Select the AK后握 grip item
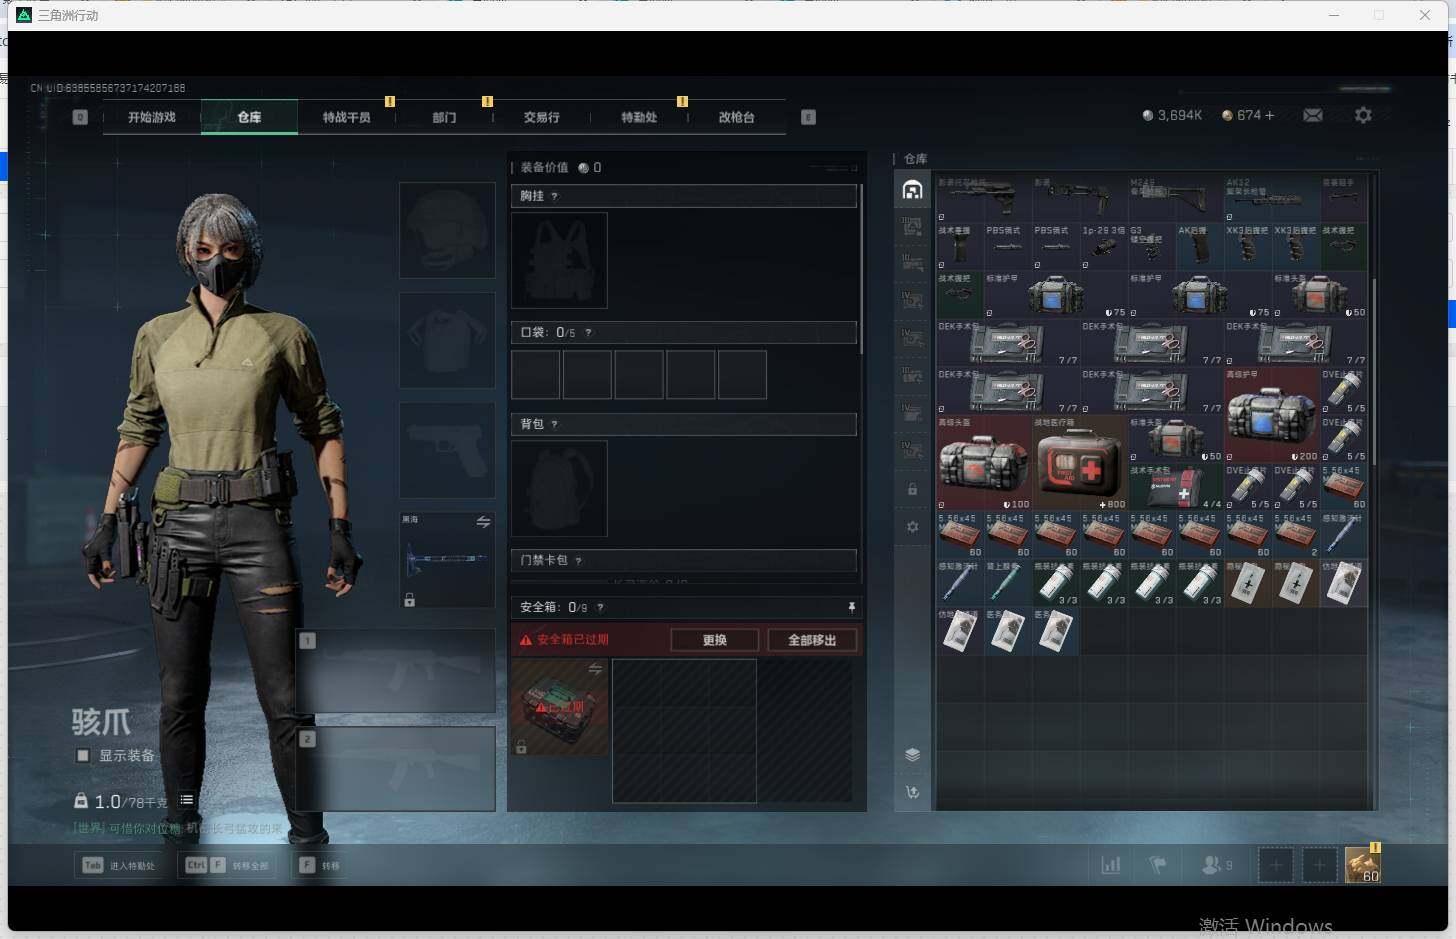This screenshot has height=939, width=1456. [1200, 246]
